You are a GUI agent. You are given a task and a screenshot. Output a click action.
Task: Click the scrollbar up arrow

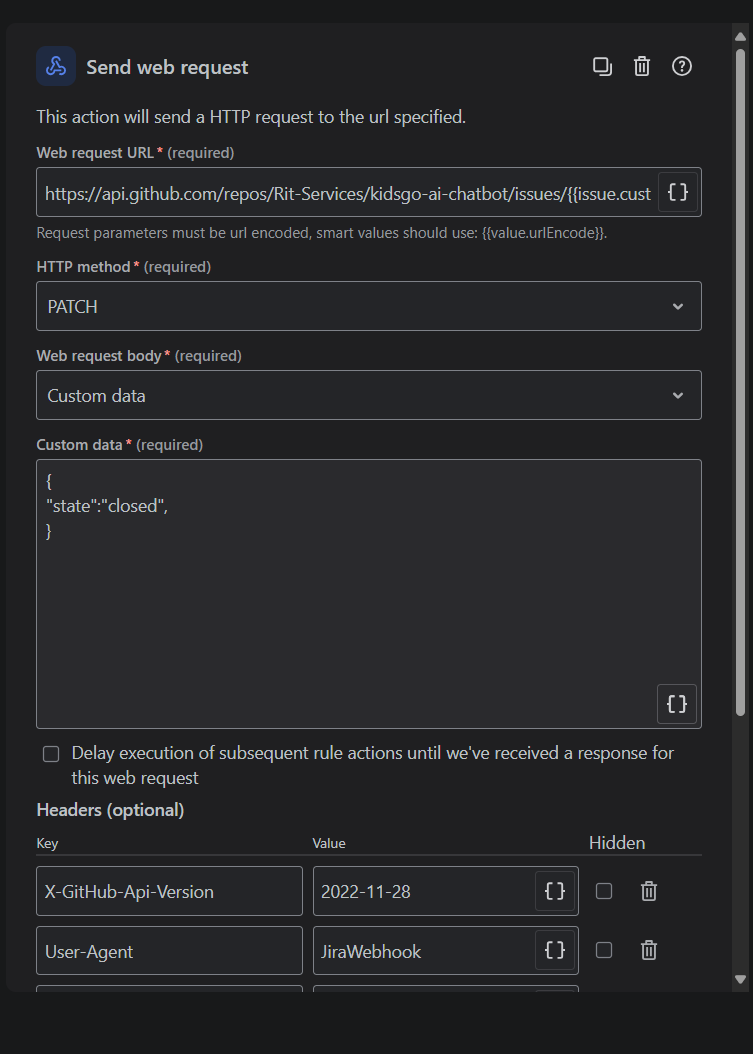point(740,36)
